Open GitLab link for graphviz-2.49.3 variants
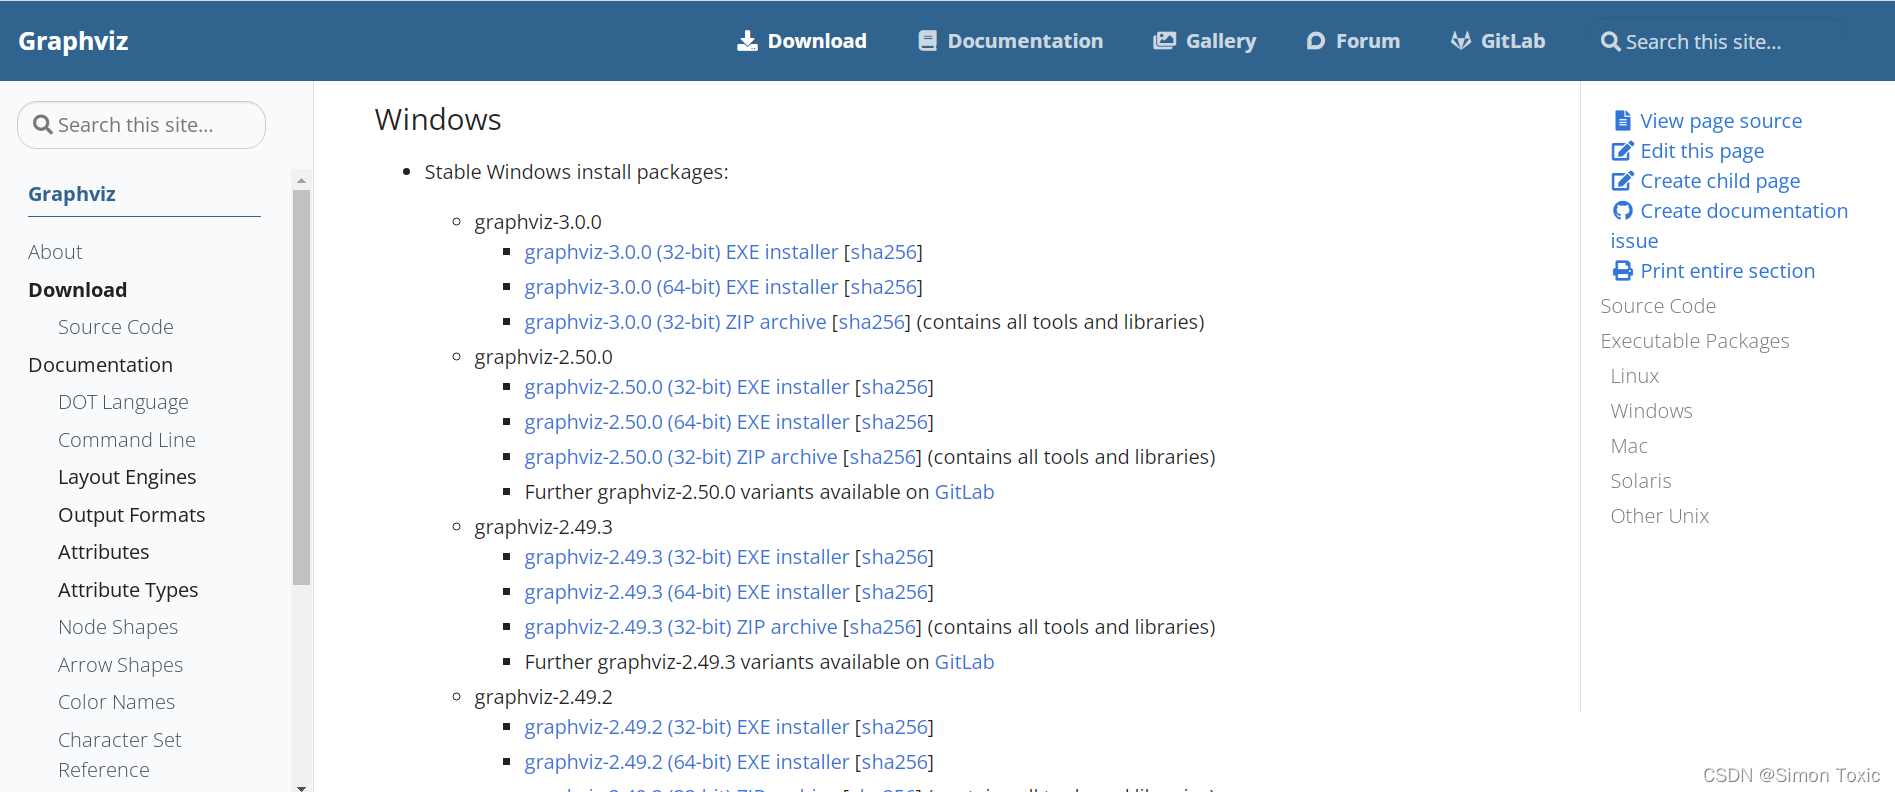 [x=964, y=662]
